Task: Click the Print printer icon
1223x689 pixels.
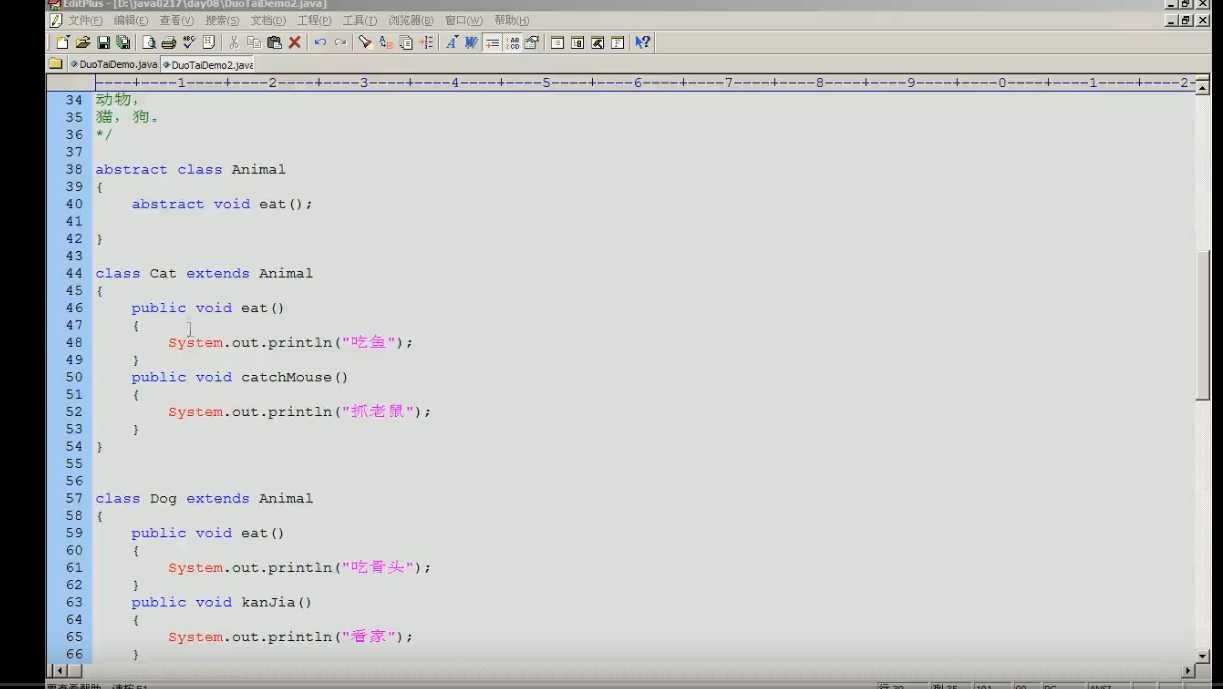Action: (x=169, y=42)
